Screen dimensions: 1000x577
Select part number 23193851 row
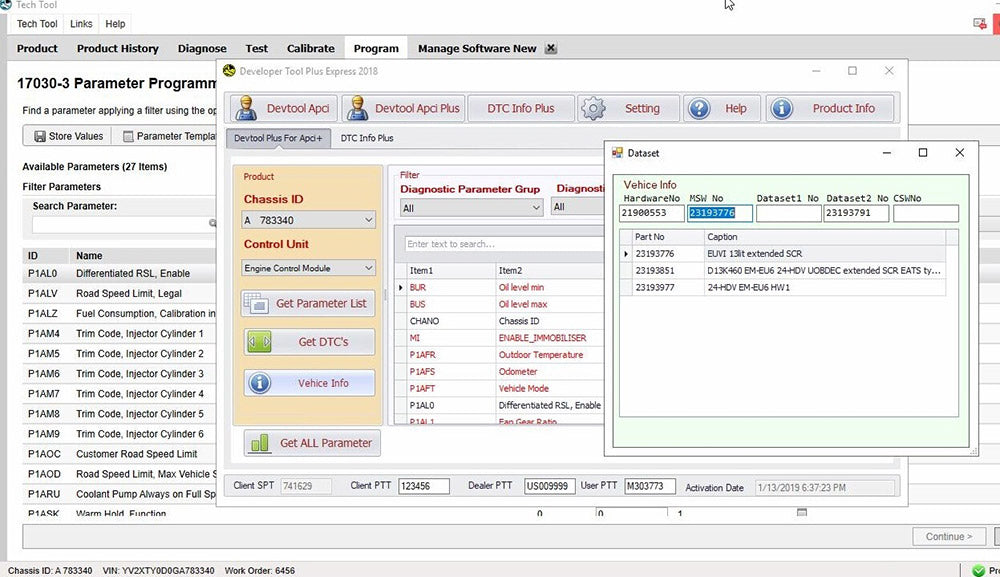point(655,270)
